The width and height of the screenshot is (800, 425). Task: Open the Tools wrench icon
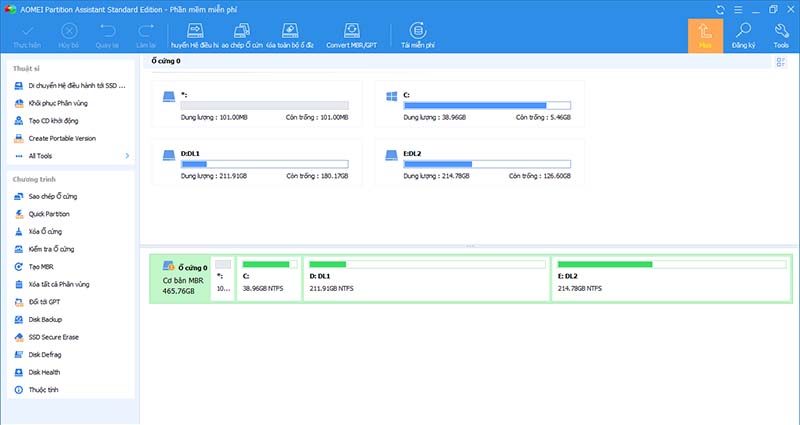point(781,36)
